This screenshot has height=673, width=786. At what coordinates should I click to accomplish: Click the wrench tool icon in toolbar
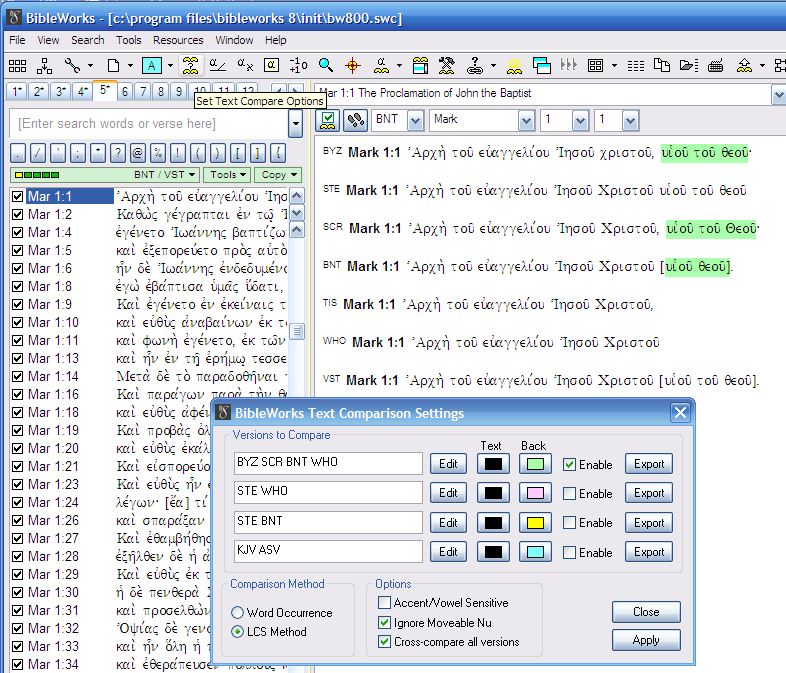73,66
